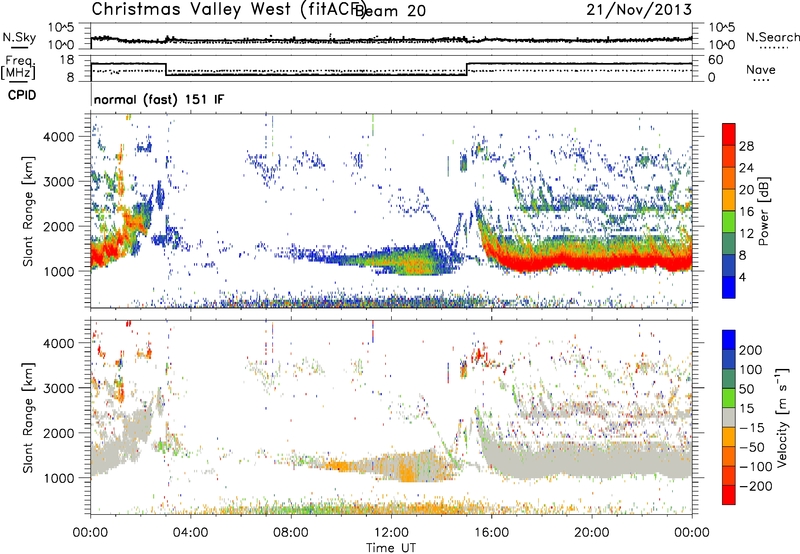This screenshot has height=554, width=800.
Task: Click Velocity colorbar segment between -15 and -50
Action: coord(729,437)
